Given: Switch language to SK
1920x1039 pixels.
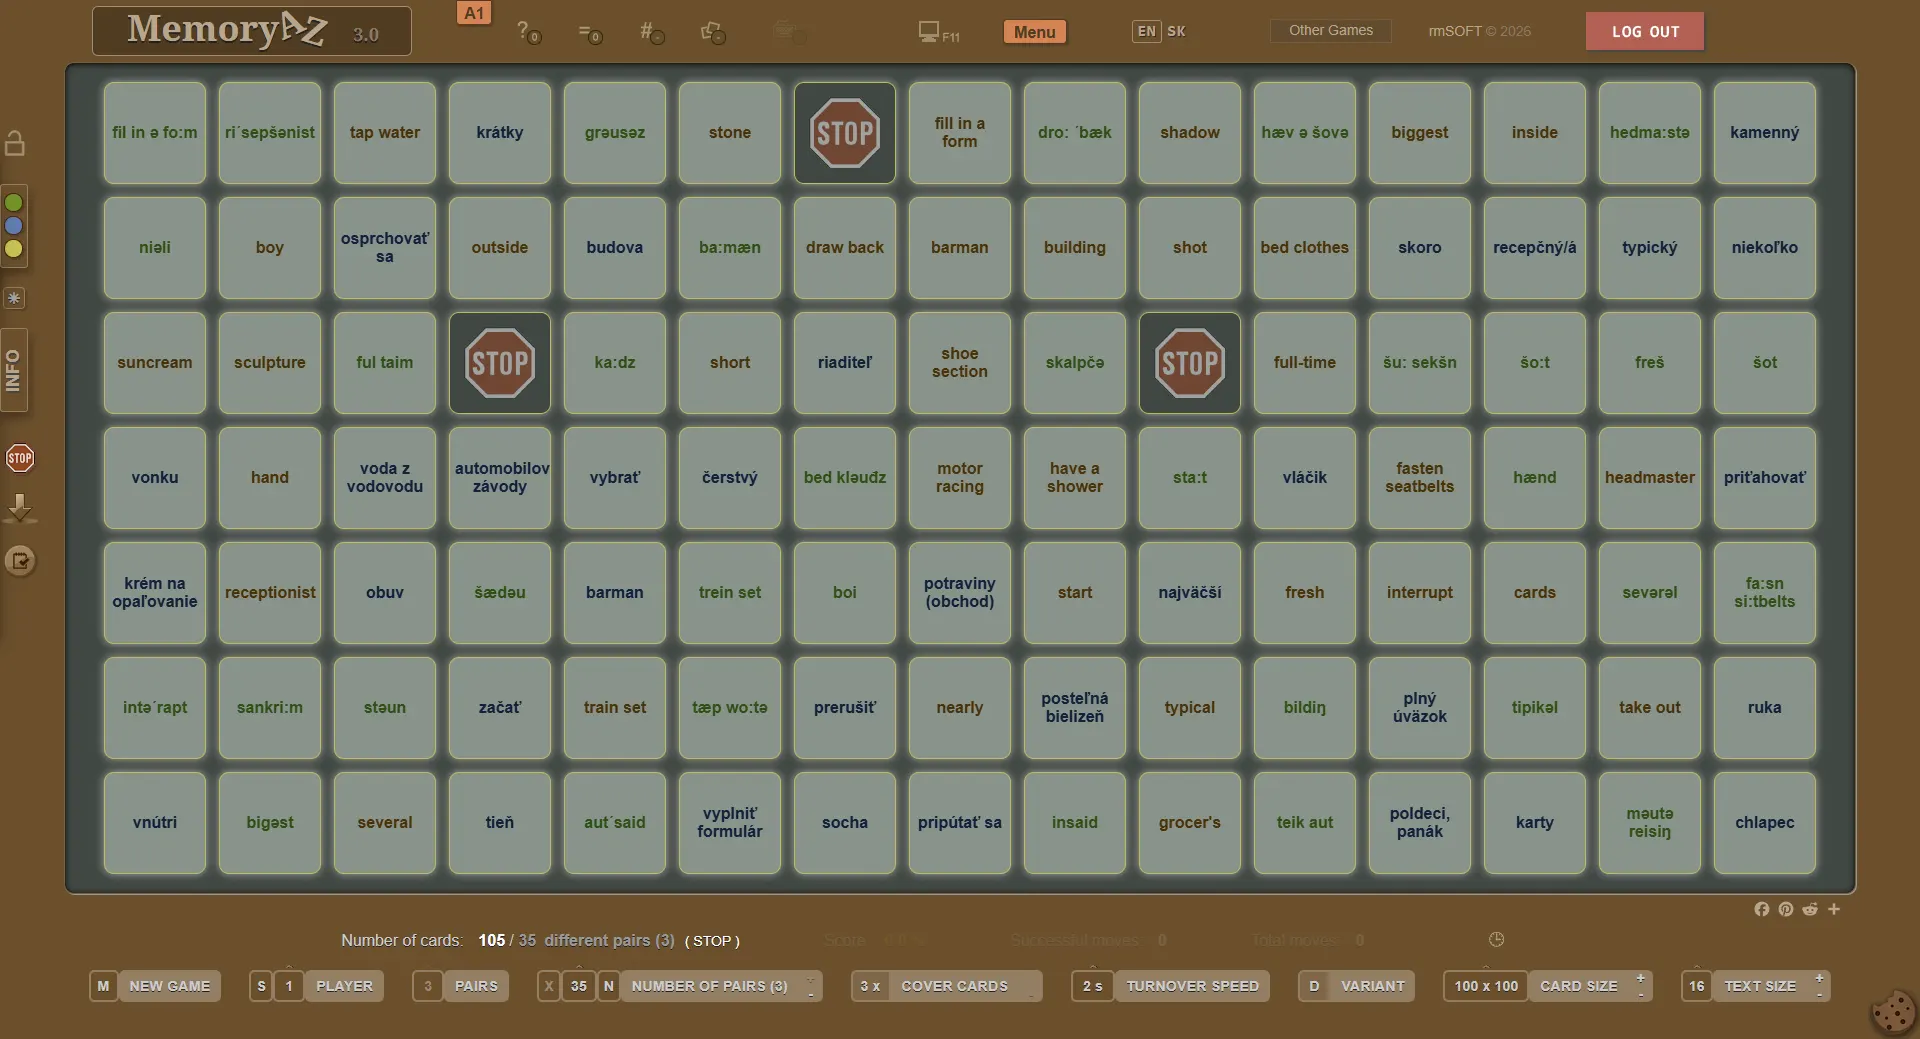Looking at the screenshot, I should click(x=1176, y=31).
